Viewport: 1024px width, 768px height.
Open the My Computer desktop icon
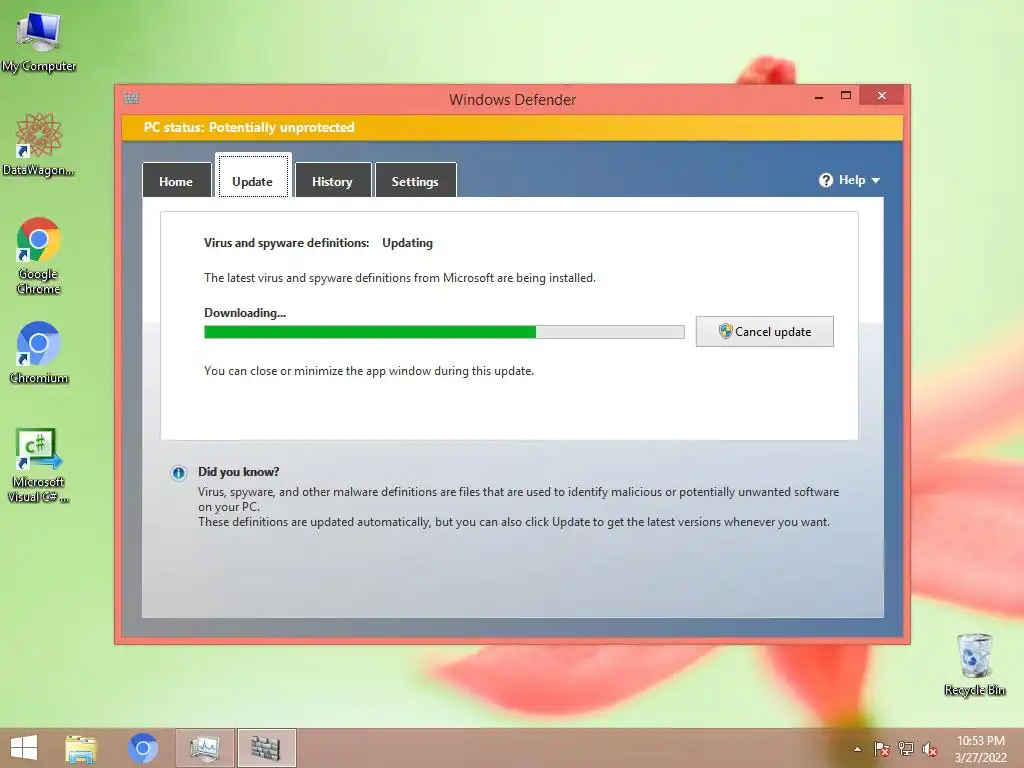pyautogui.click(x=39, y=41)
